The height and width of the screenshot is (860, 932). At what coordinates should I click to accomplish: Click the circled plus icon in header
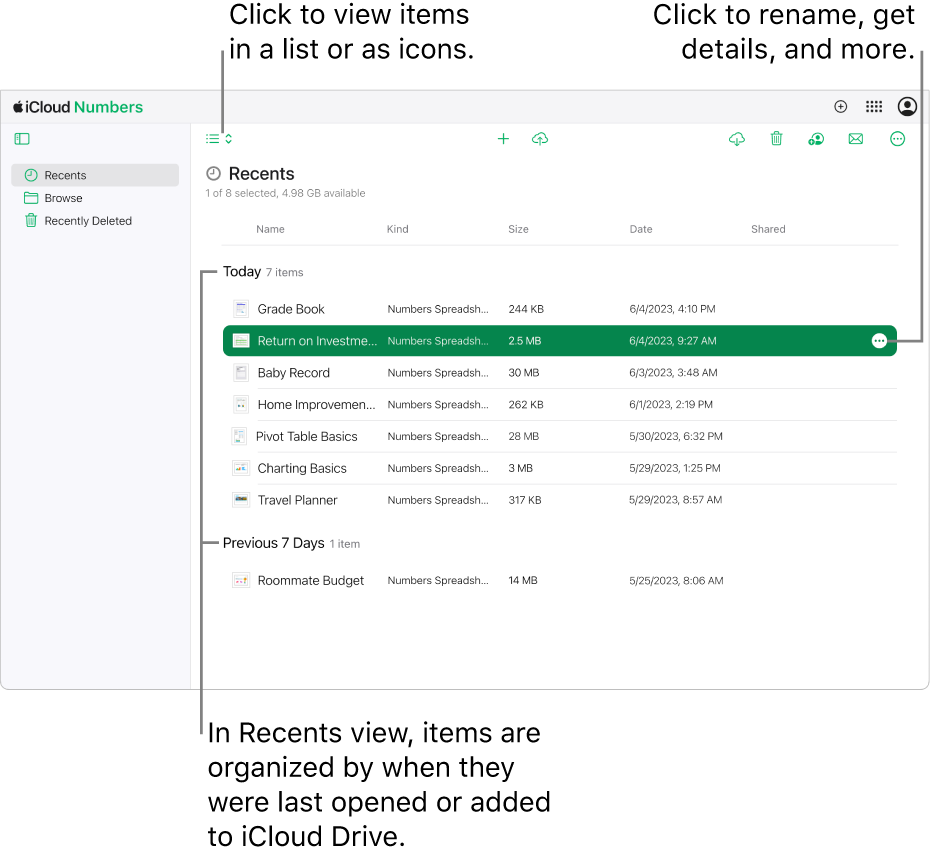840,106
